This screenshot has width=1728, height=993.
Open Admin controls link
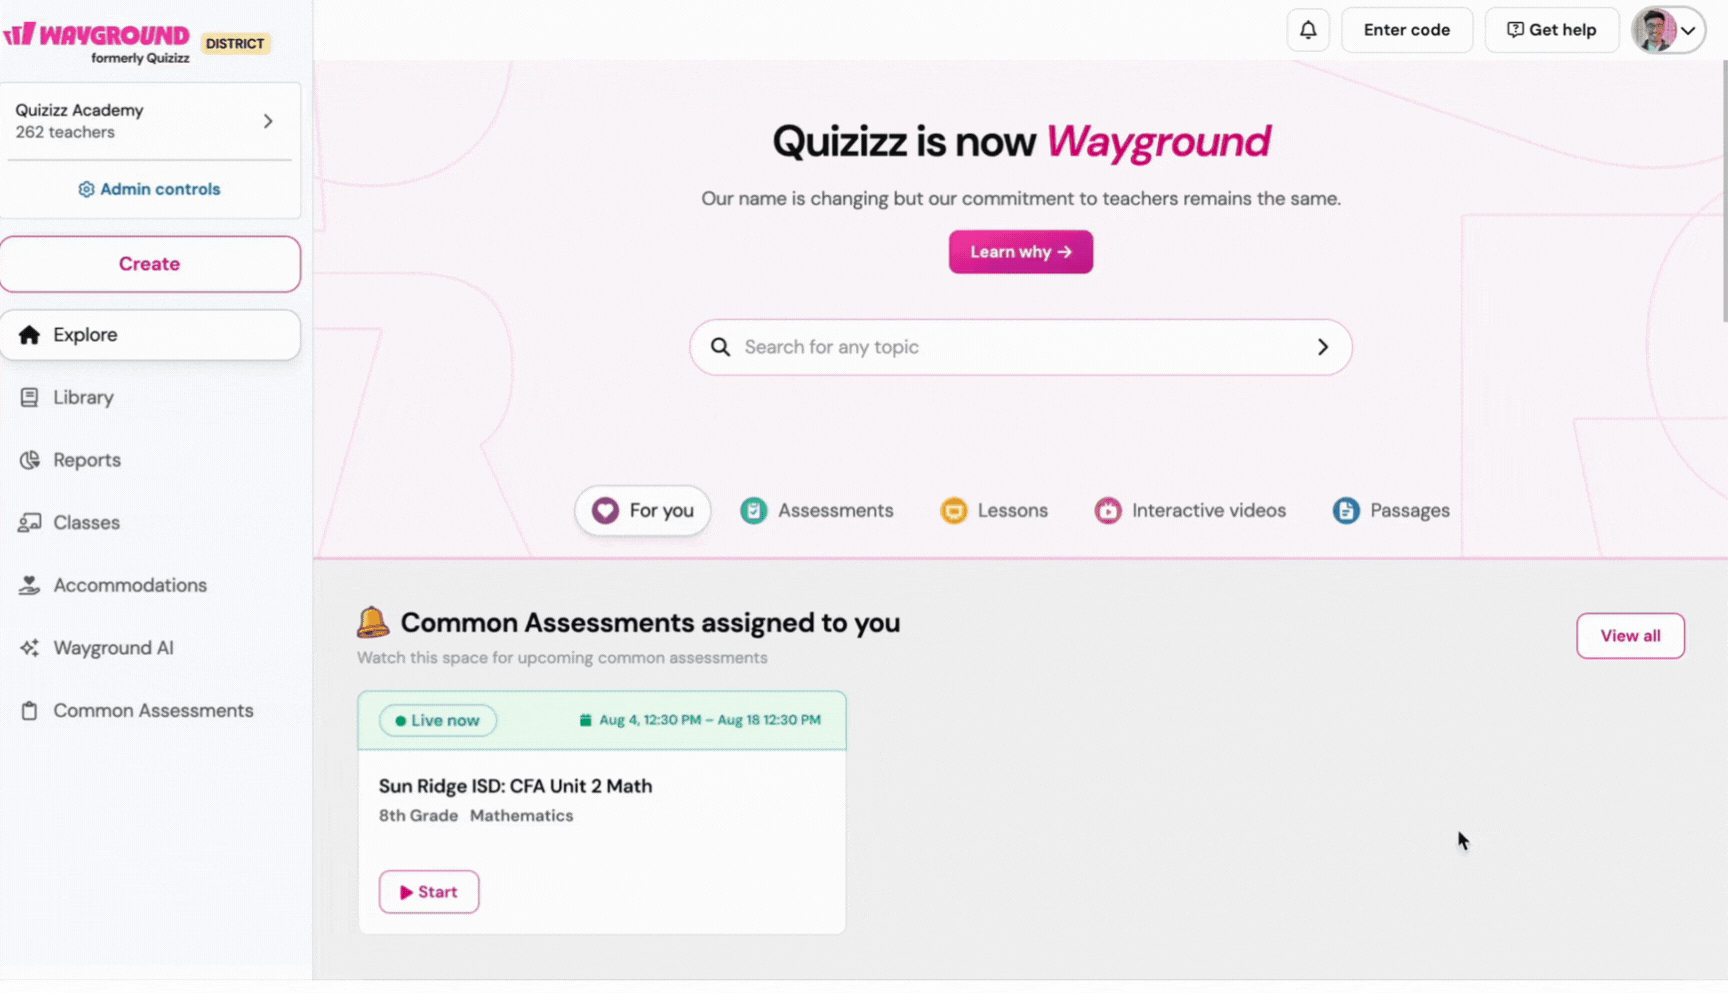(150, 189)
